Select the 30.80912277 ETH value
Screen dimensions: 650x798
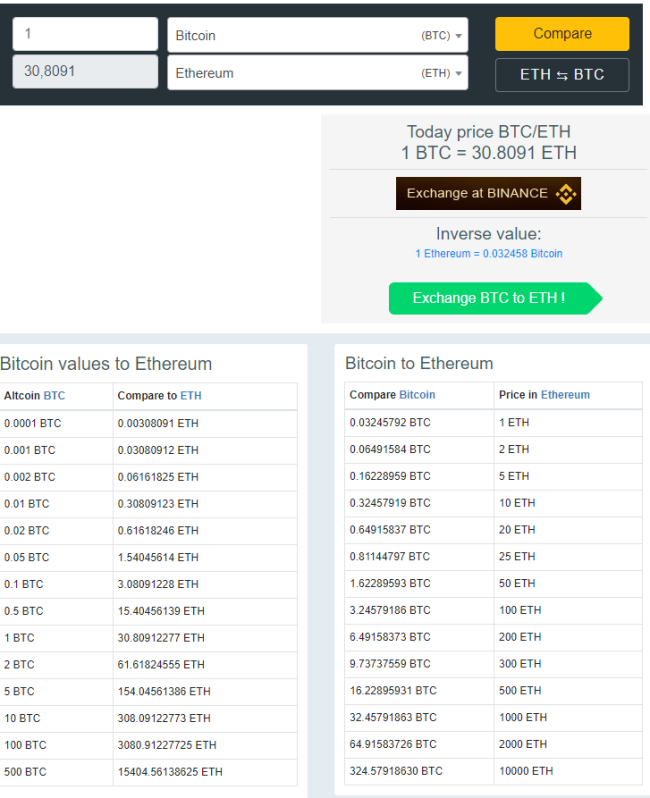[x=161, y=638]
